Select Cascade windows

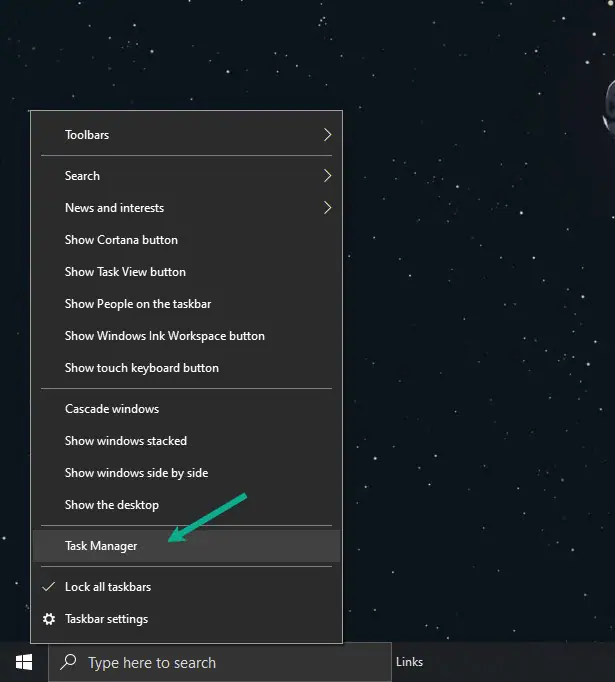[186, 409]
